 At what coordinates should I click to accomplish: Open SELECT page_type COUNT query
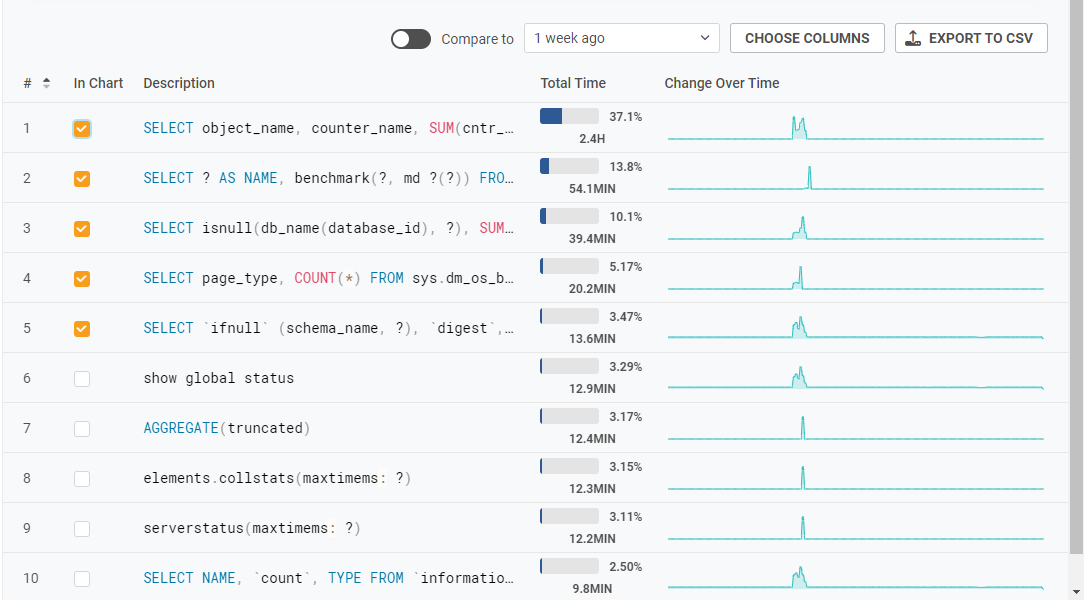pos(329,278)
